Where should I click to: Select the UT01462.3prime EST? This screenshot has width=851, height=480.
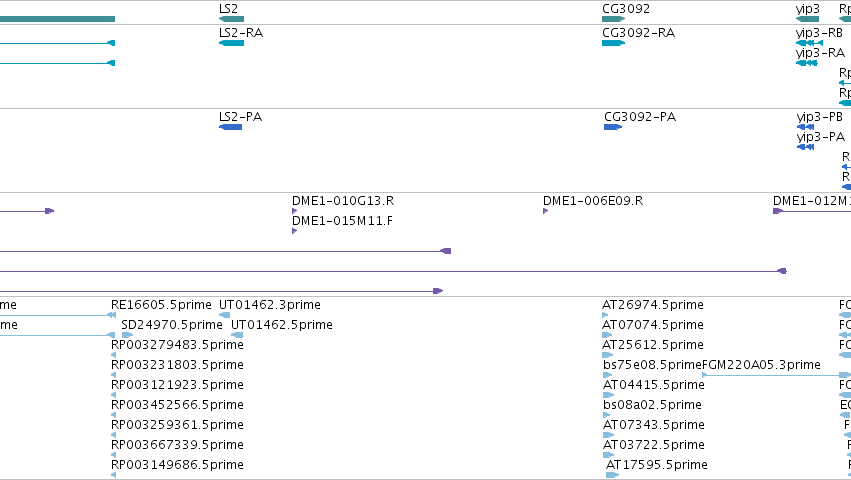[x=270, y=305]
